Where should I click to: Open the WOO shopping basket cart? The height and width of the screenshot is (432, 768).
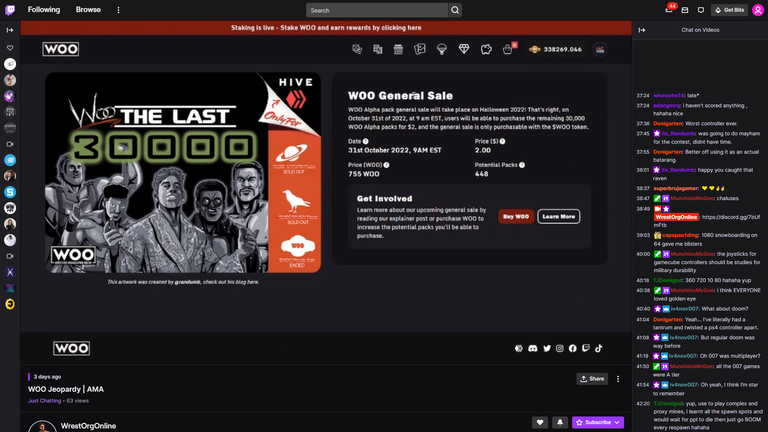(508, 49)
